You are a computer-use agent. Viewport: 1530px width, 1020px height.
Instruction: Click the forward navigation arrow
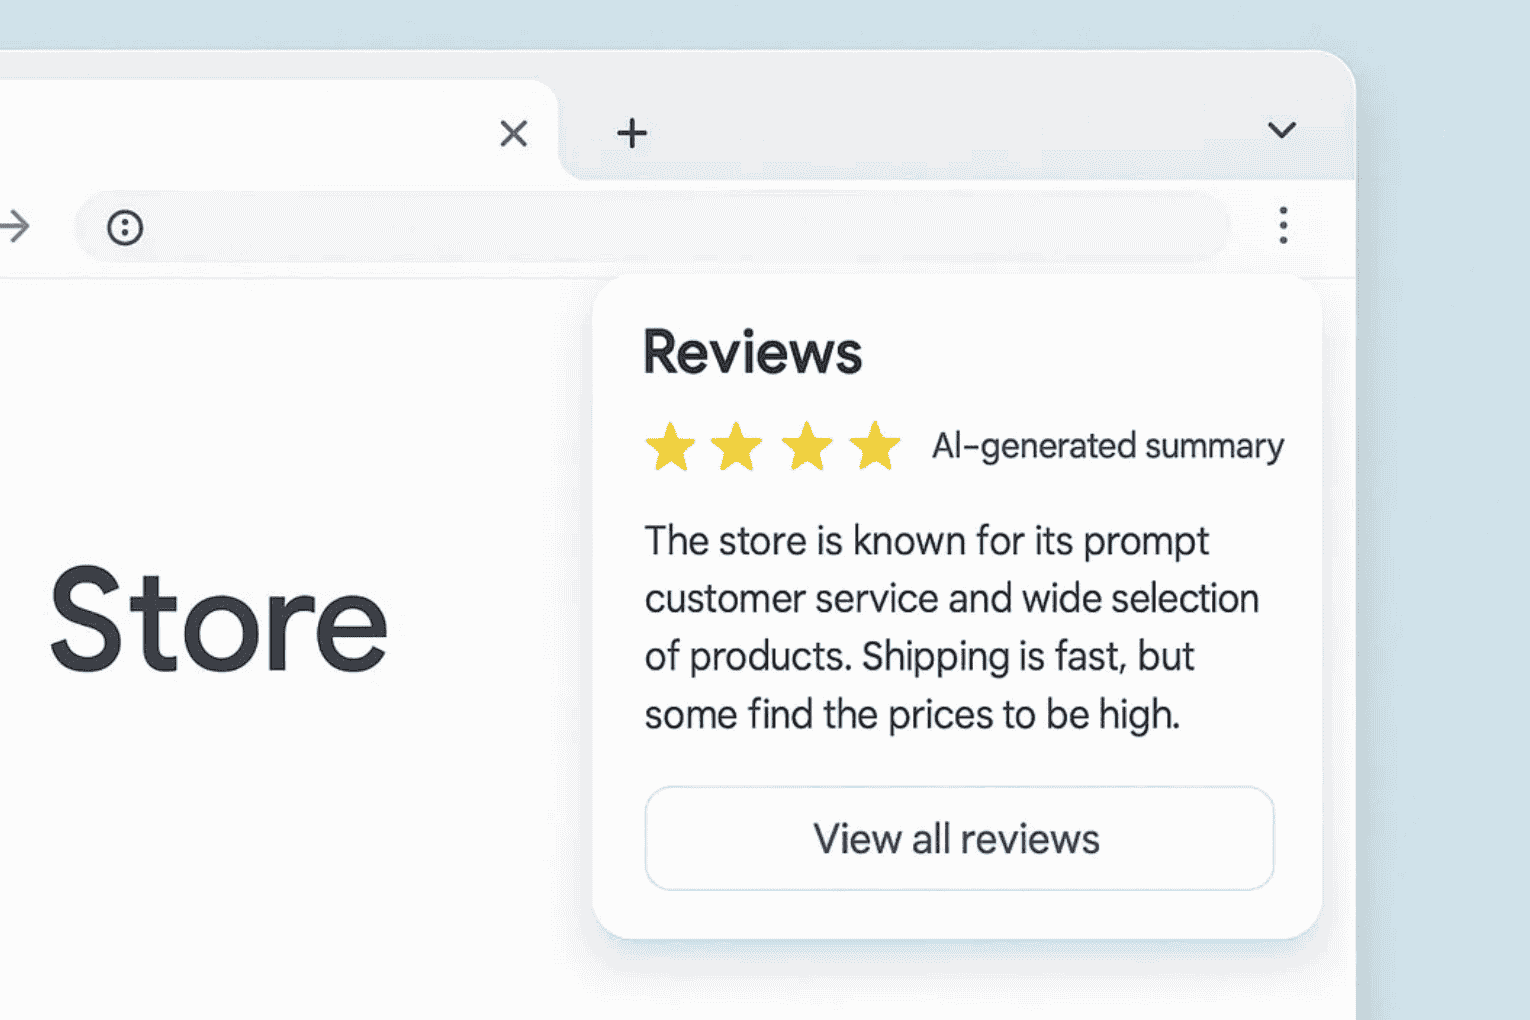point(15,227)
